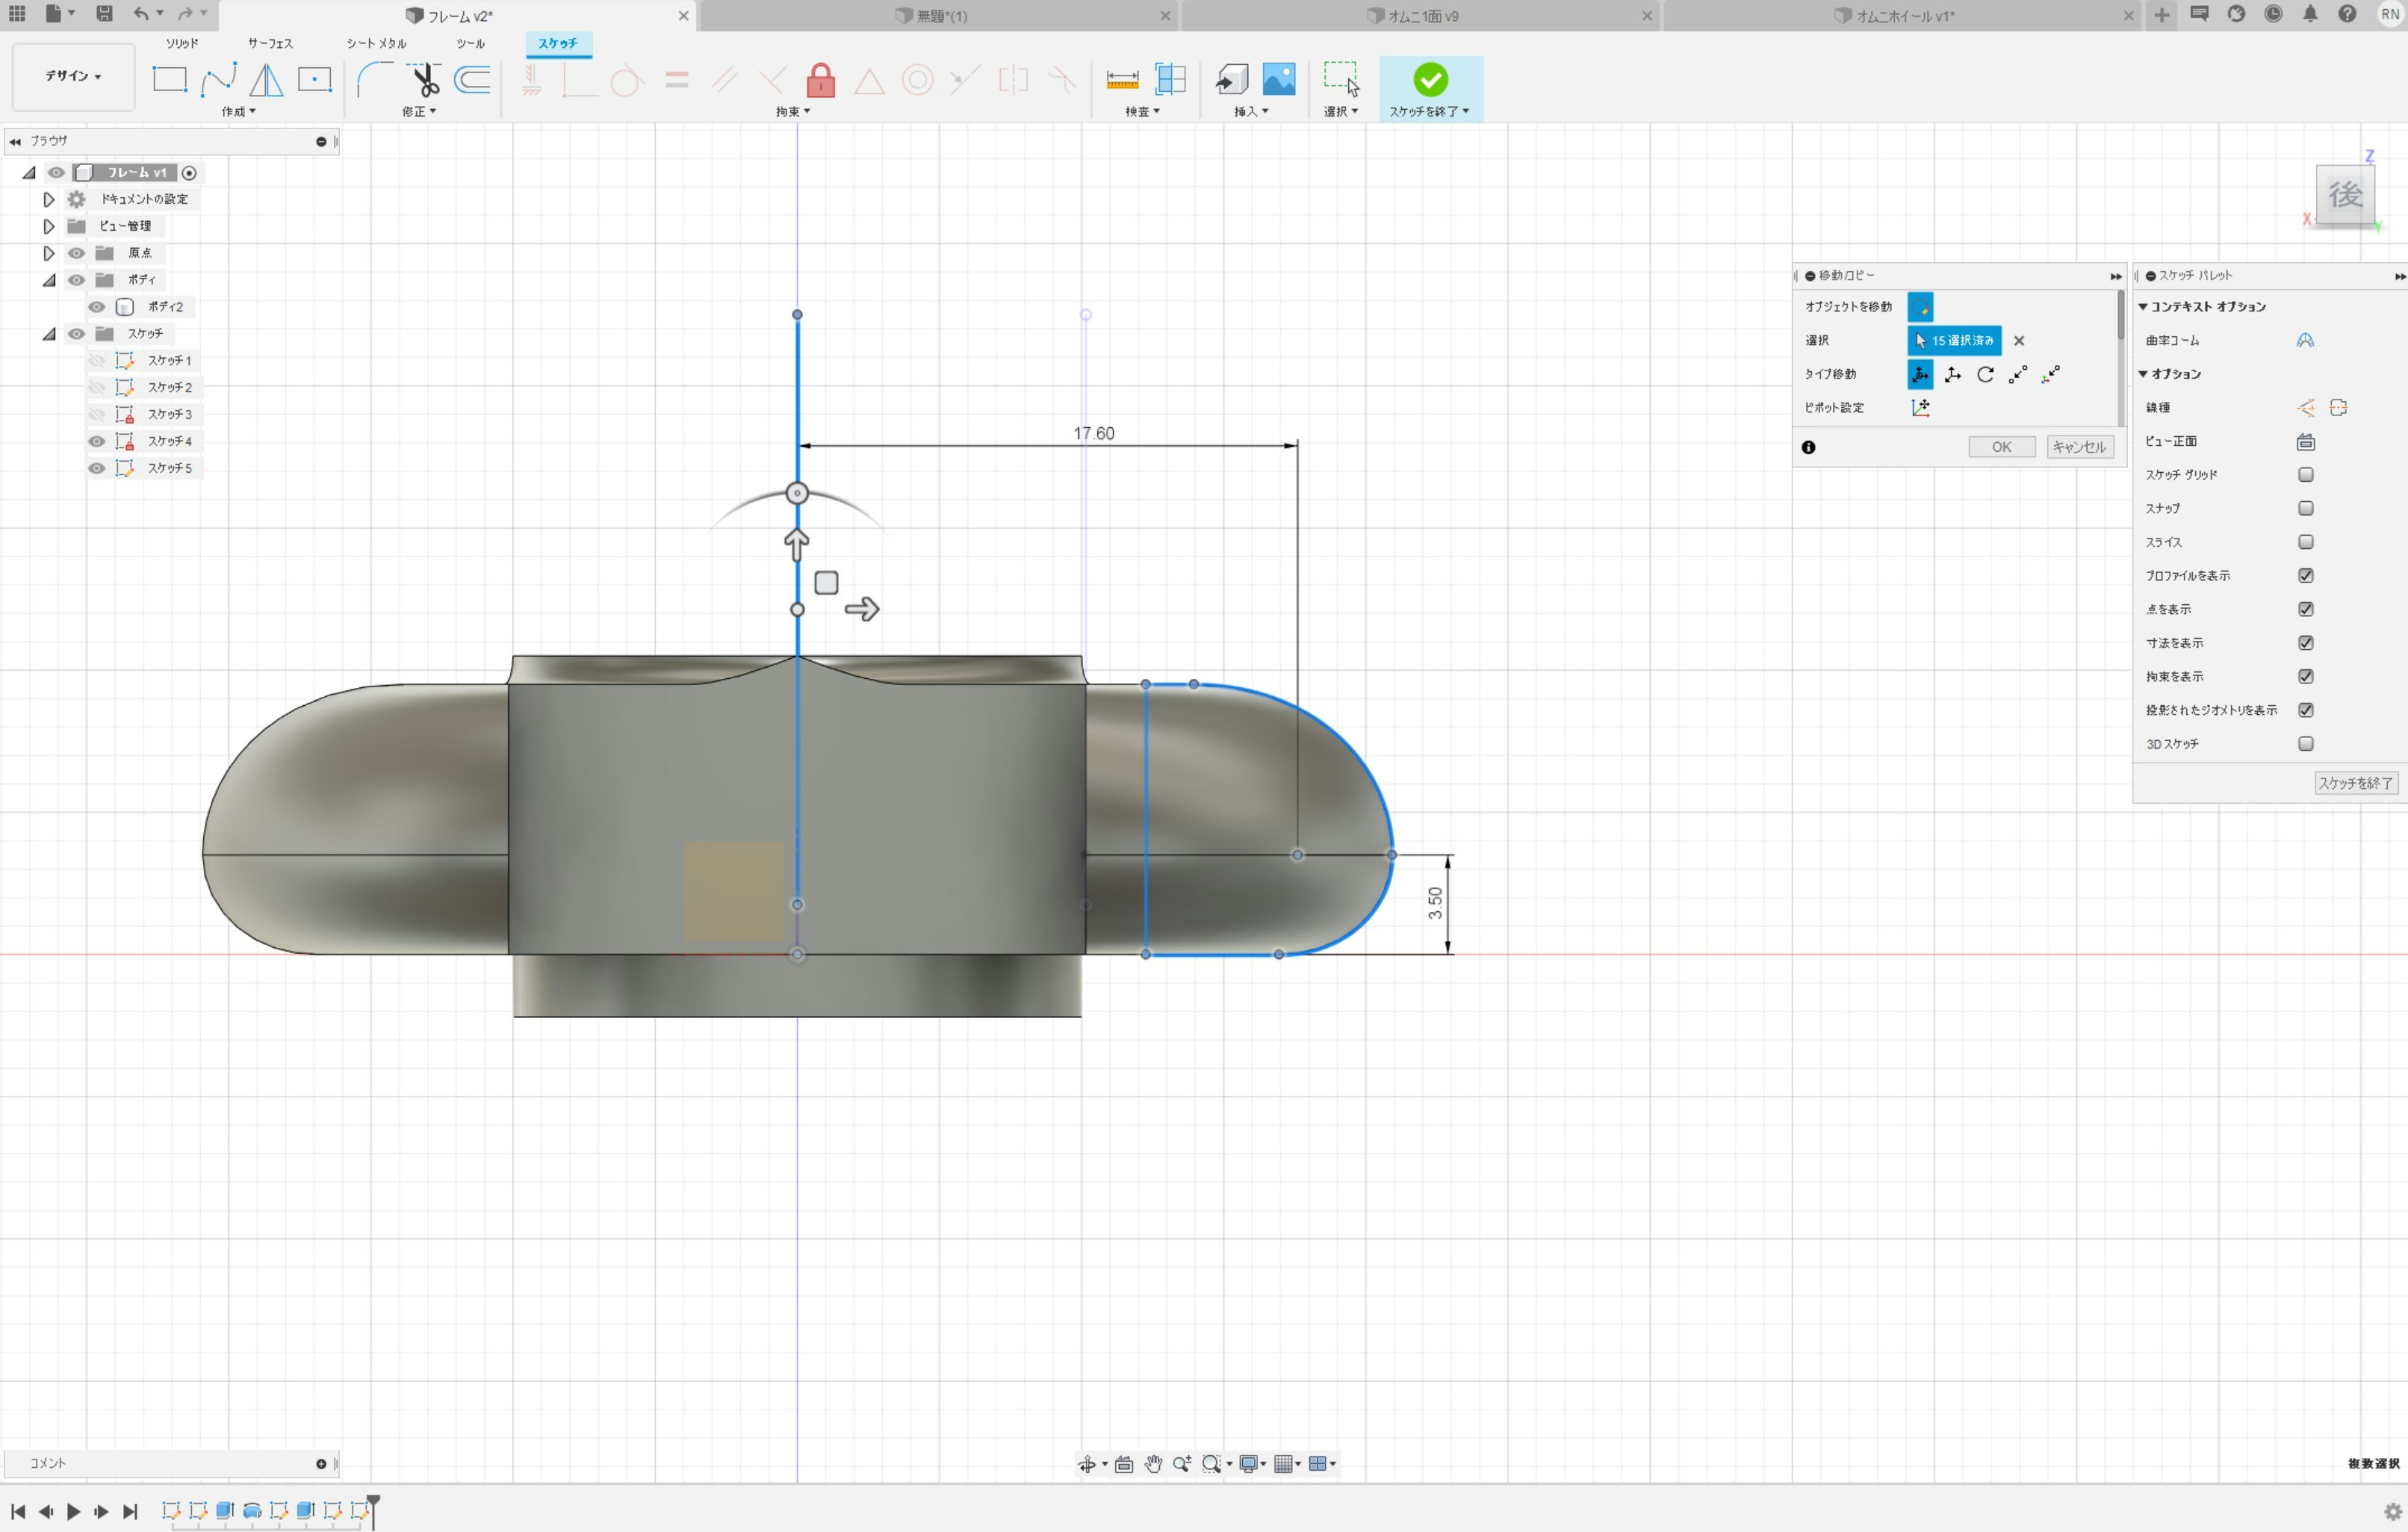Expand the 原点 folder in browser

pos(48,253)
